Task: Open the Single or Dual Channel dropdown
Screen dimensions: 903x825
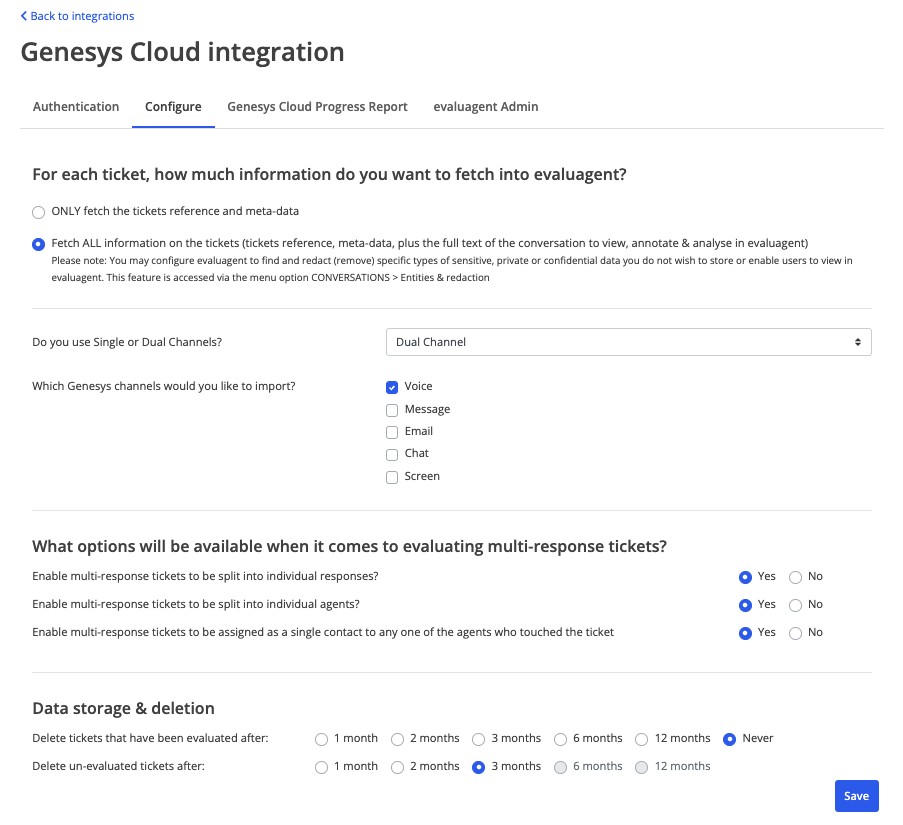Action: [628, 342]
